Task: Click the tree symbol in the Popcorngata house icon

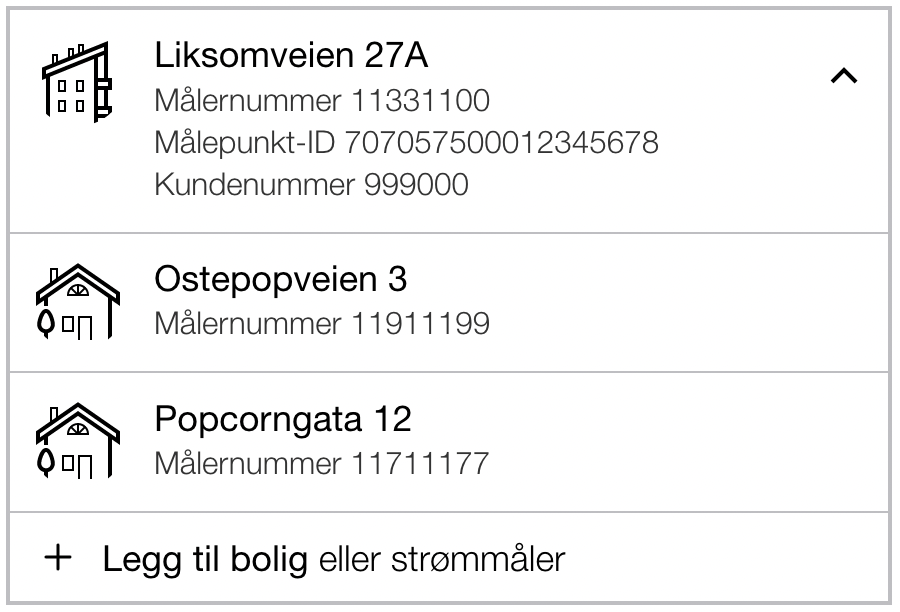Action: [x=46, y=463]
